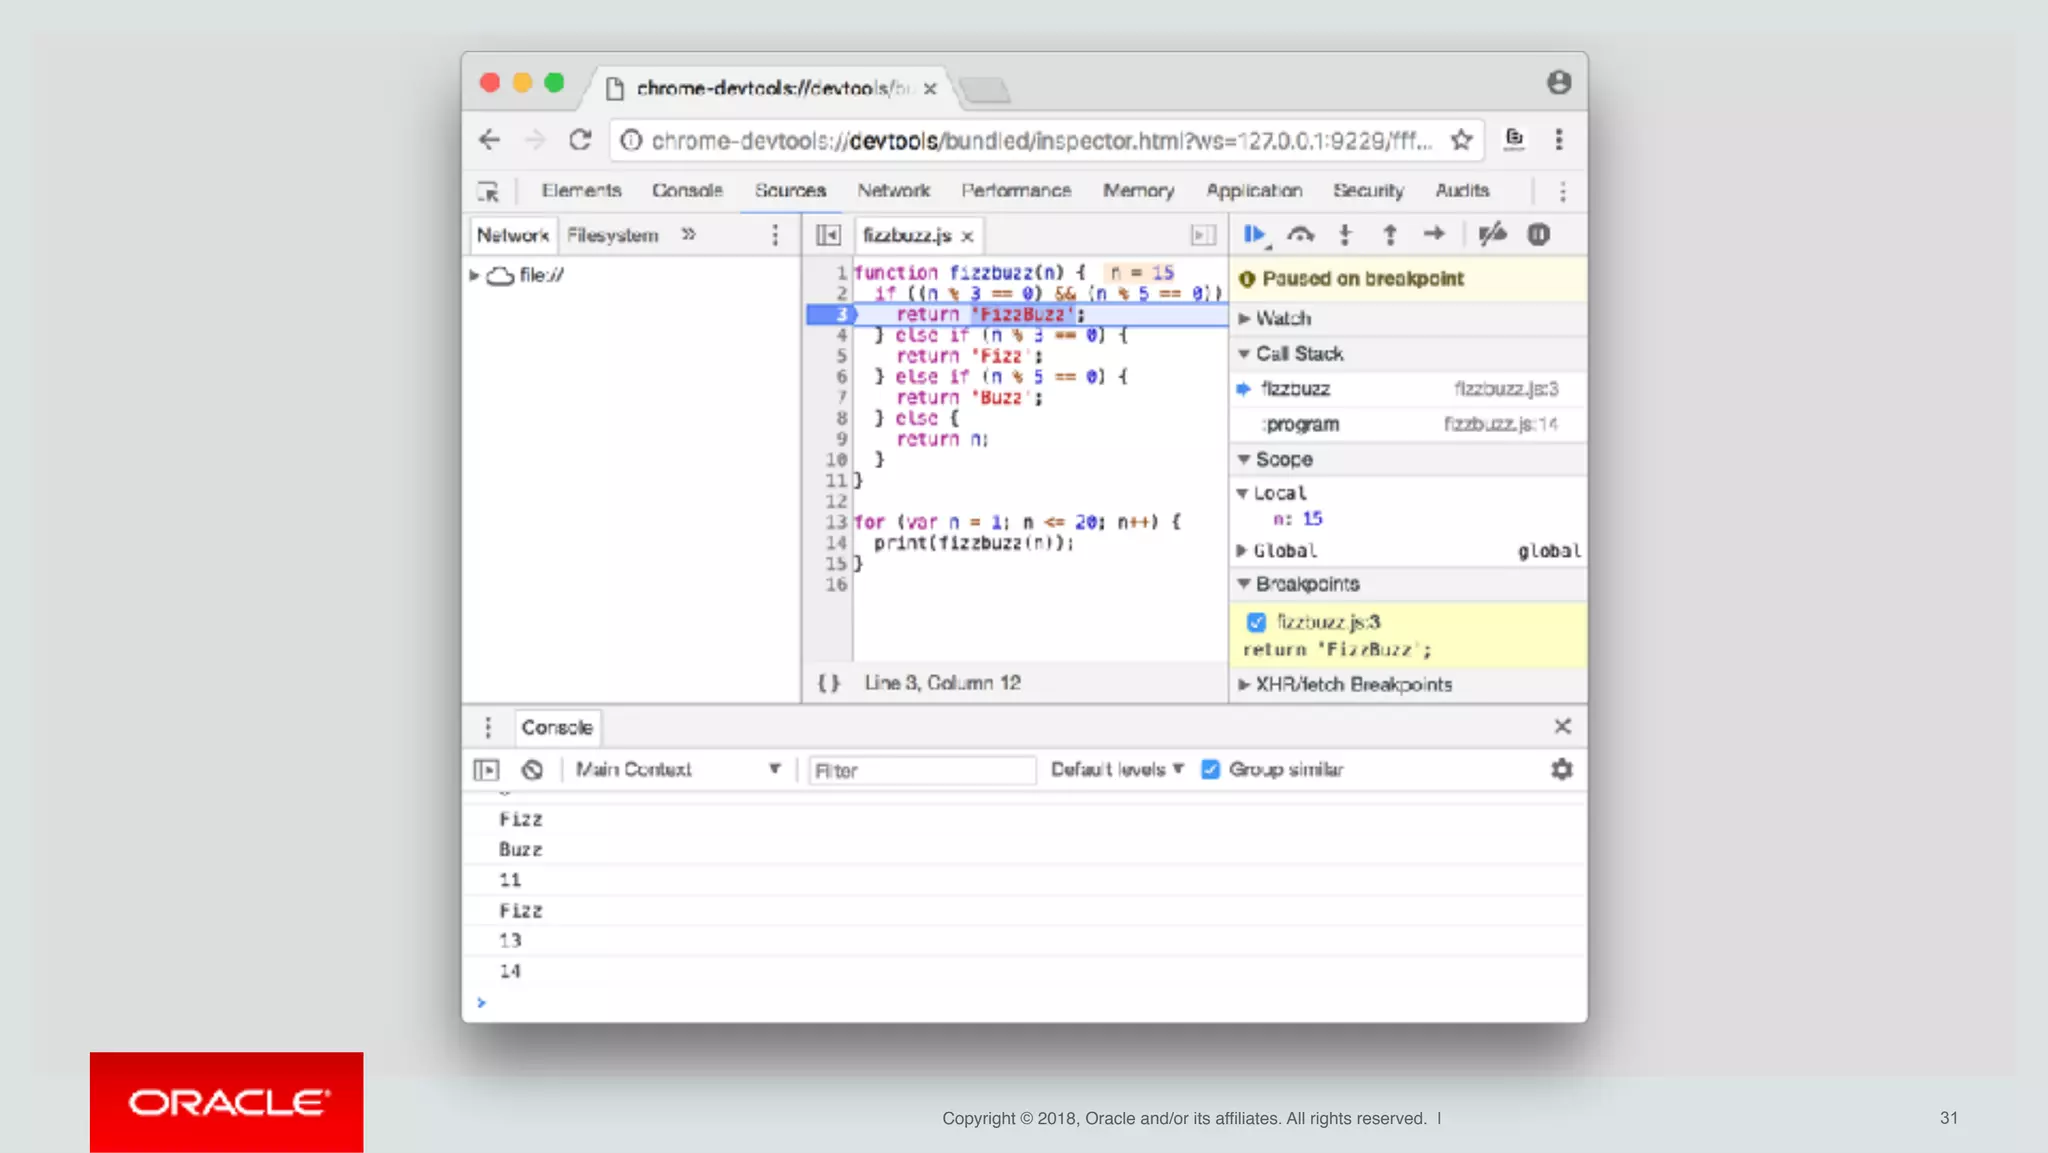The height and width of the screenshot is (1153, 2048).
Task: Click the console Filter input field
Action: (920, 770)
